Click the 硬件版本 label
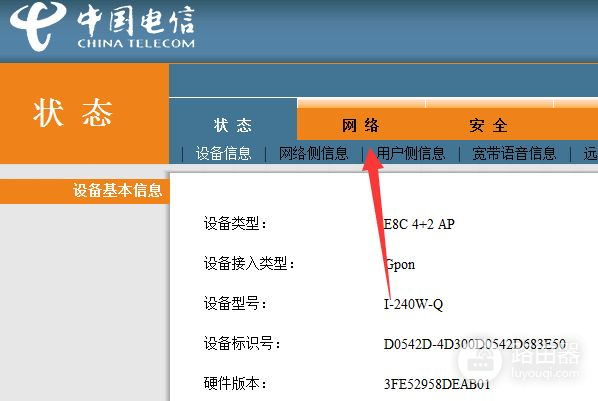The image size is (598, 401). click(x=235, y=383)
